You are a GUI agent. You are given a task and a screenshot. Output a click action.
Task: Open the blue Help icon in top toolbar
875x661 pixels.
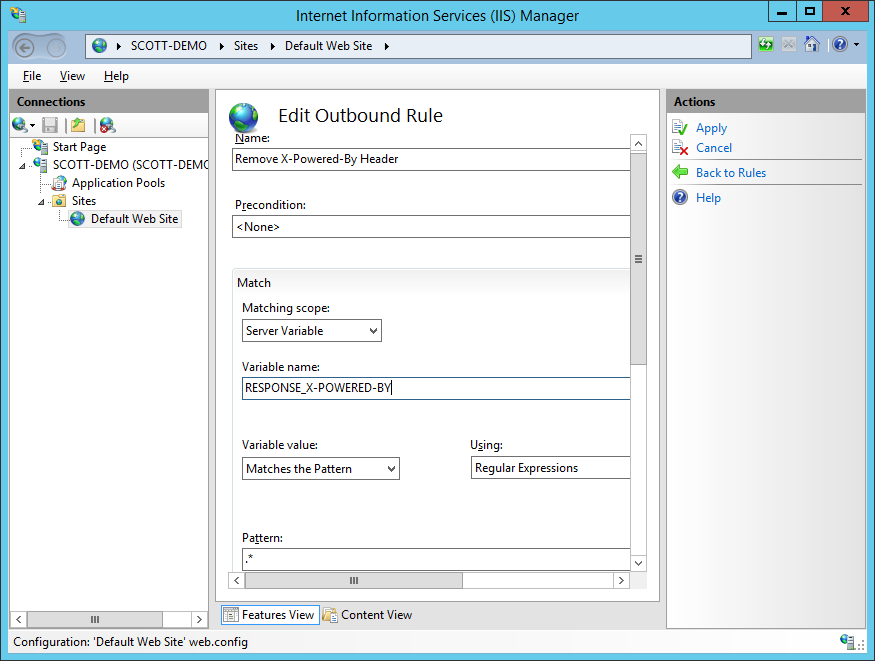[839, 45]
